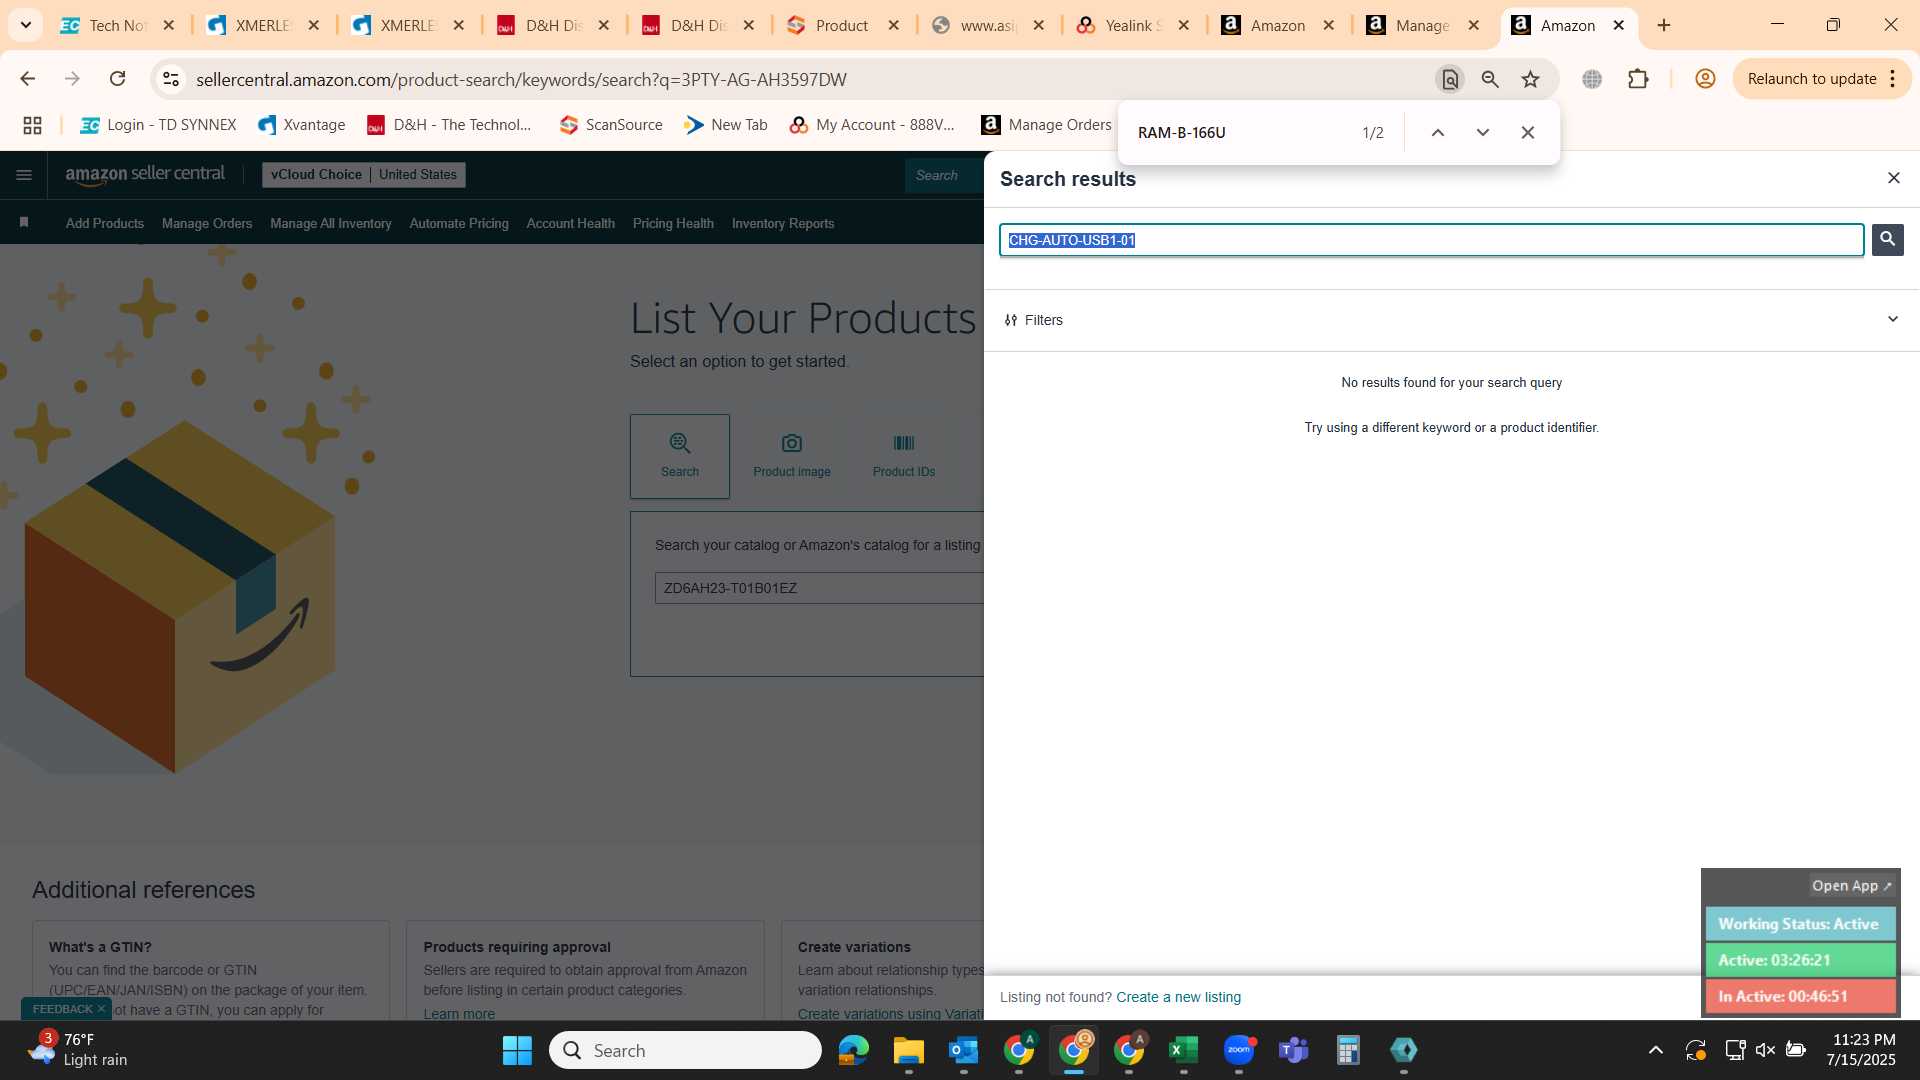
Task: Click the RAM-B-166U find text field
Action: [1240, 132]
